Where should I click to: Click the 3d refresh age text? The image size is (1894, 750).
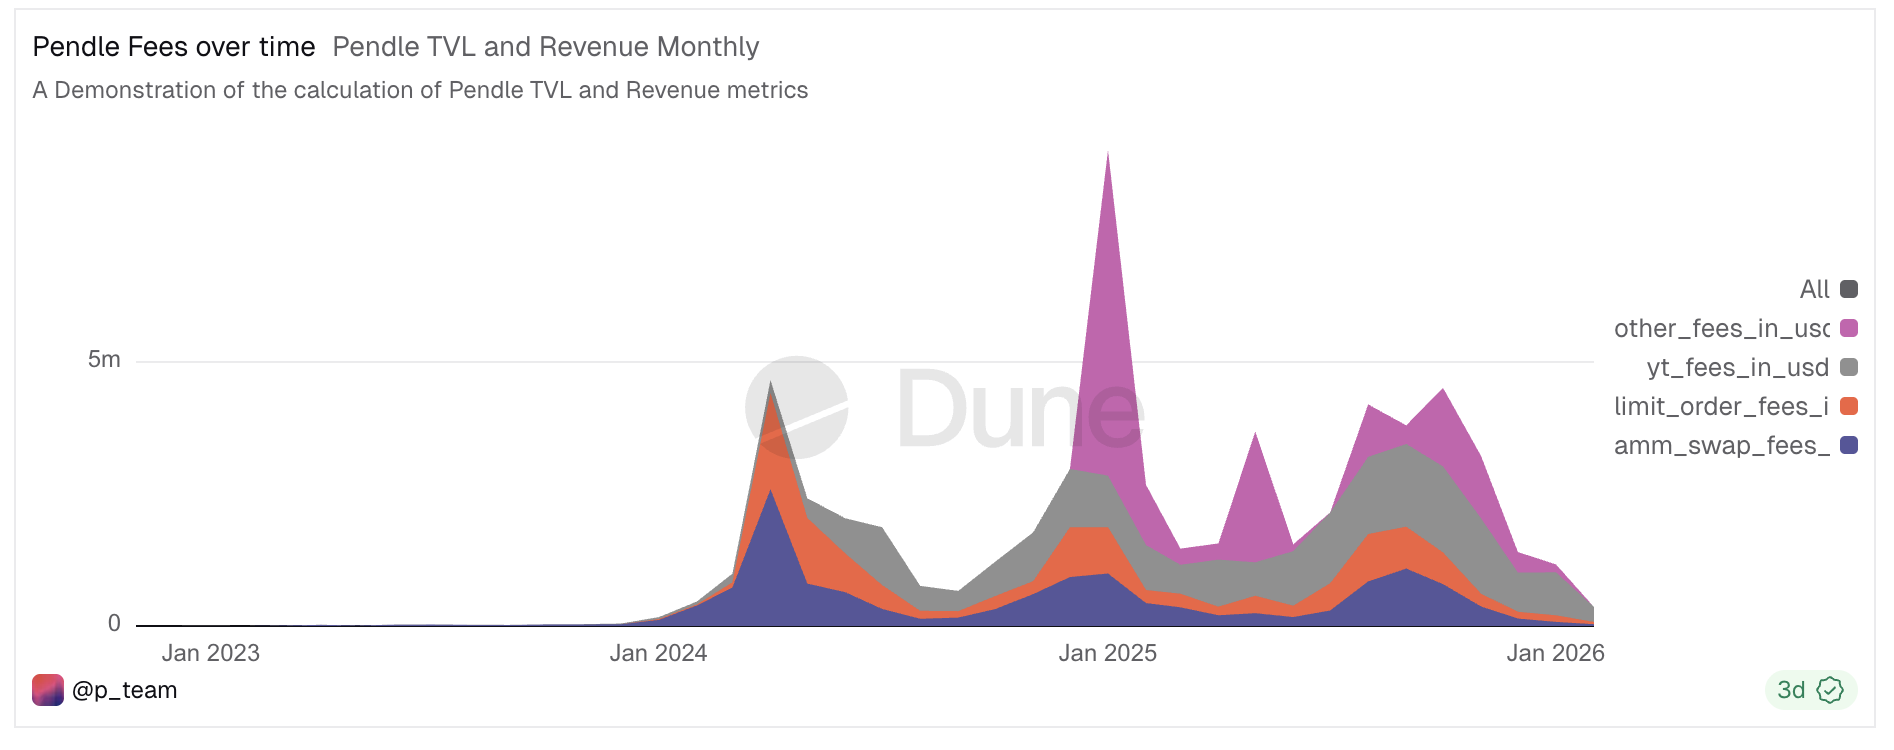1791,690
